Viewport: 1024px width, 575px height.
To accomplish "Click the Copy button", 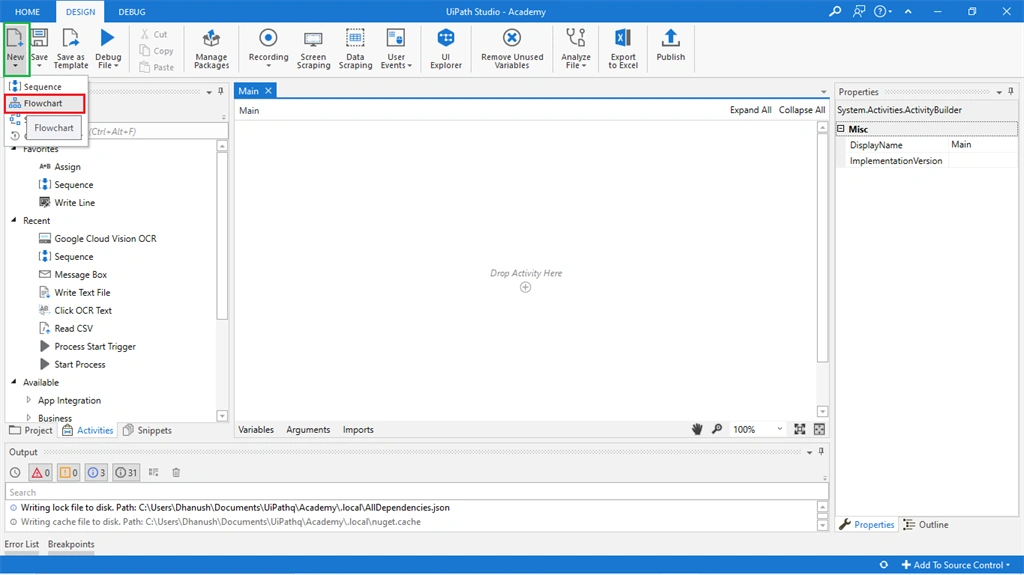I will coord(157,50).
